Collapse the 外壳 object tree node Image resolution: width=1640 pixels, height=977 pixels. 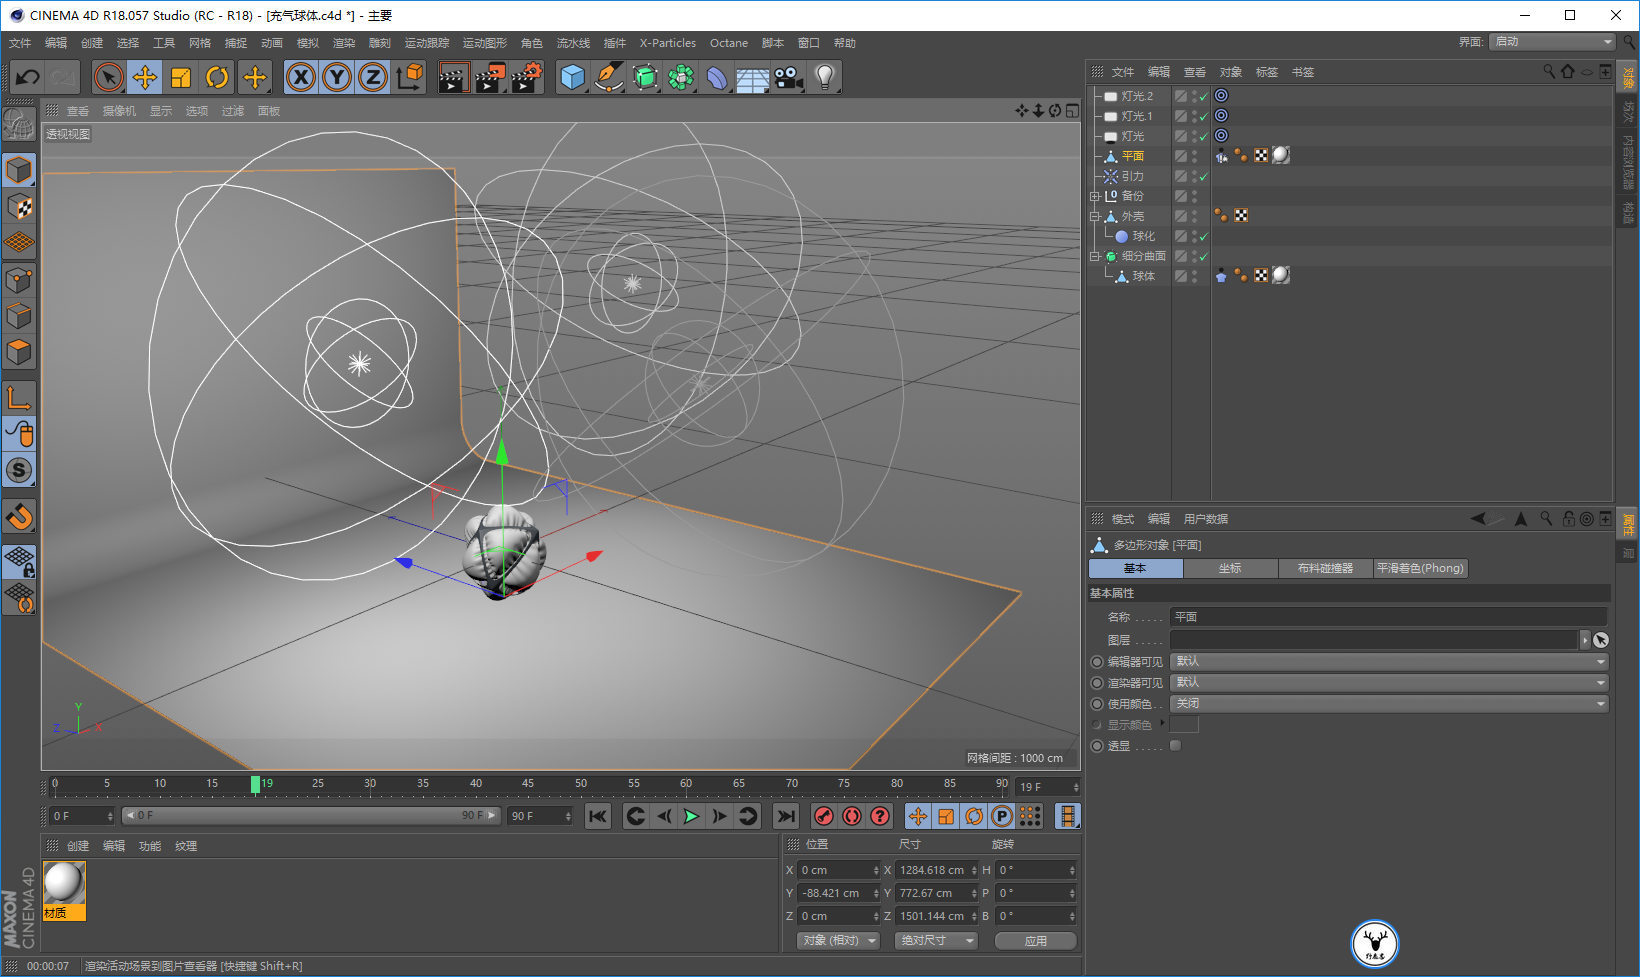point(1095,216)
